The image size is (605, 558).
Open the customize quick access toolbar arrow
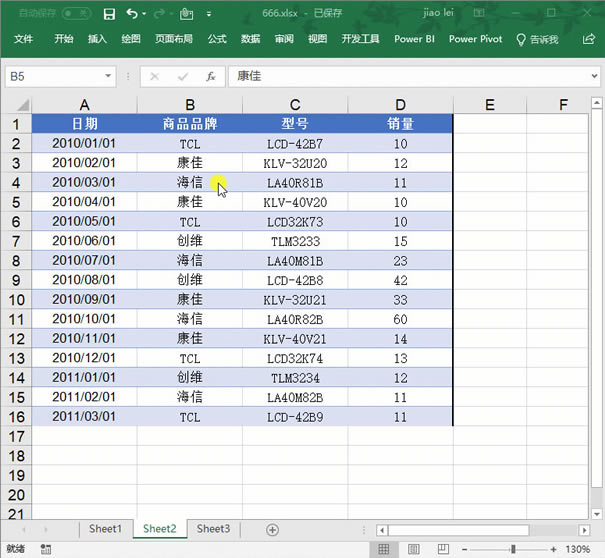pyautogui.click(x=209, y=14)
